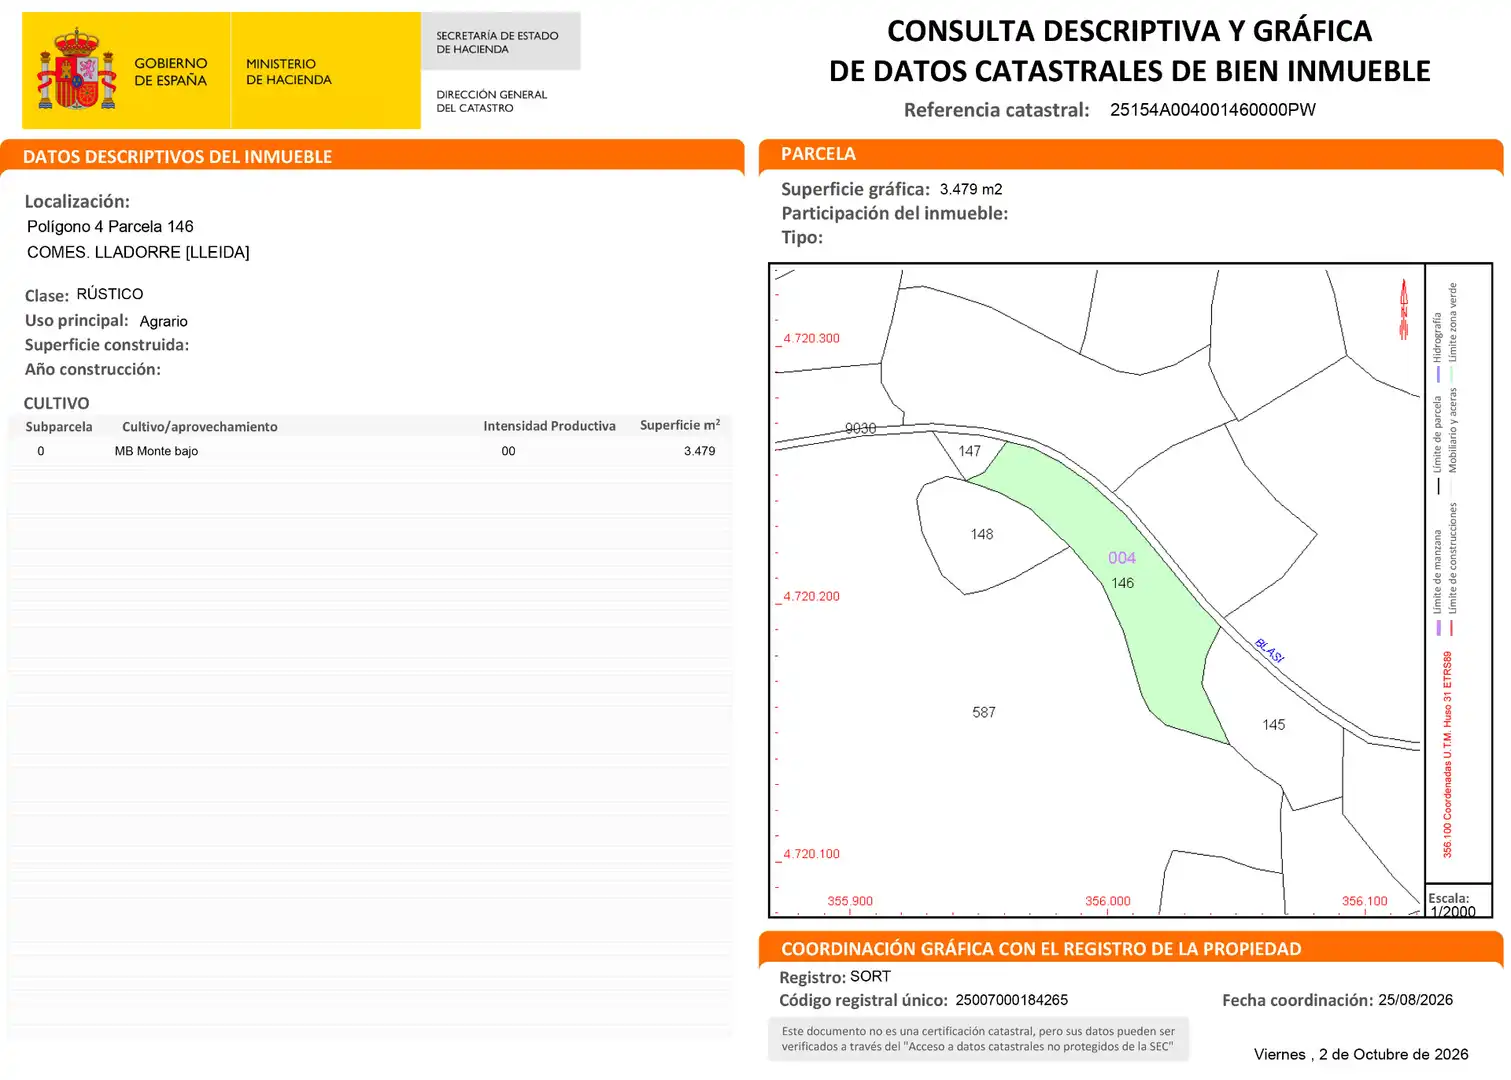This screenshot has height=1080, width=1511.
Task: Click the 'Cultivo/aprovechamiento' column header
Action: (x=200, y=427)
